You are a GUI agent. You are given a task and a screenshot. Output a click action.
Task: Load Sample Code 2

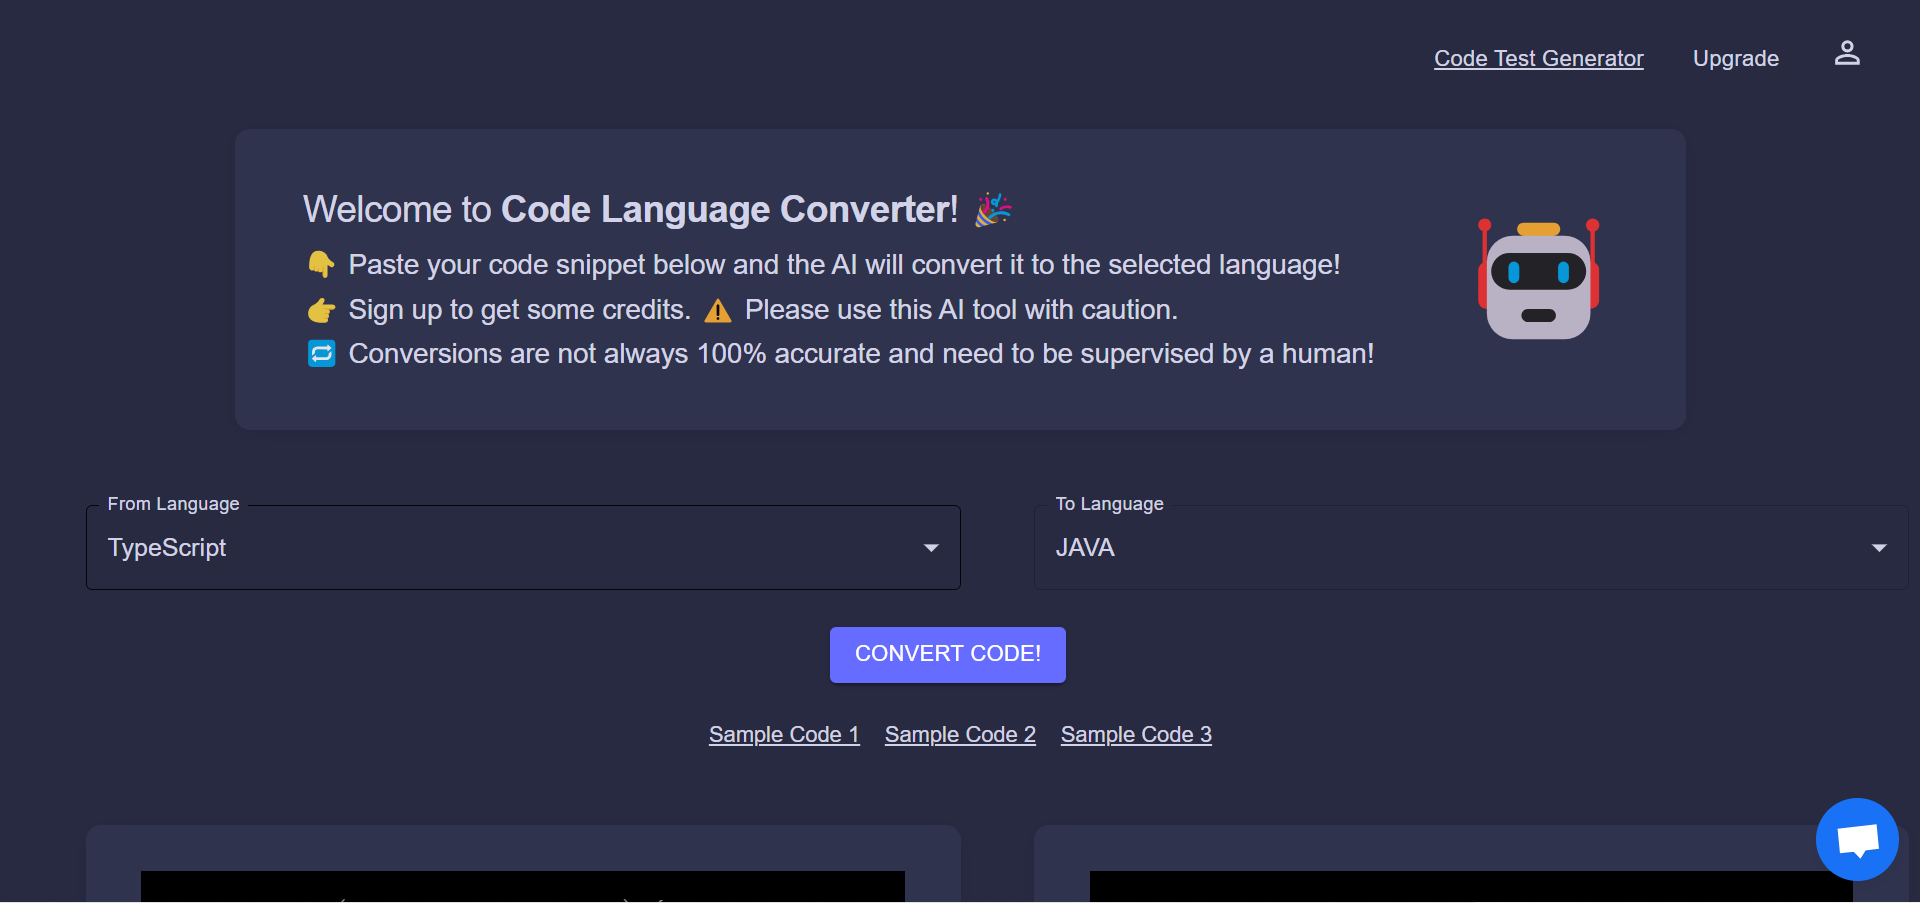click(x=960, y=735)
